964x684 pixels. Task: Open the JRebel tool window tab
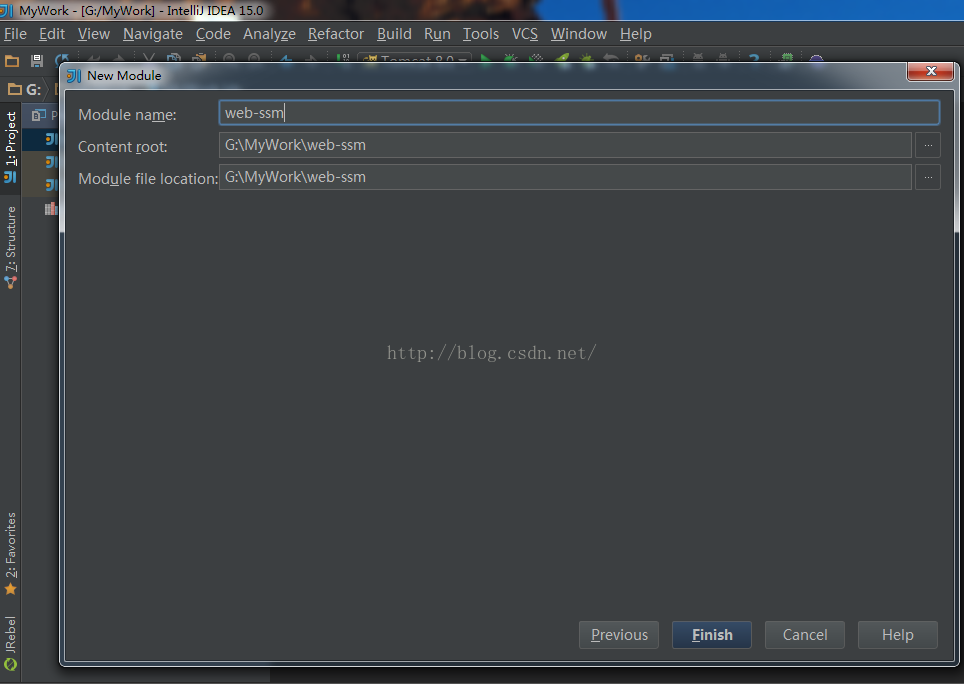coord(10,643)
